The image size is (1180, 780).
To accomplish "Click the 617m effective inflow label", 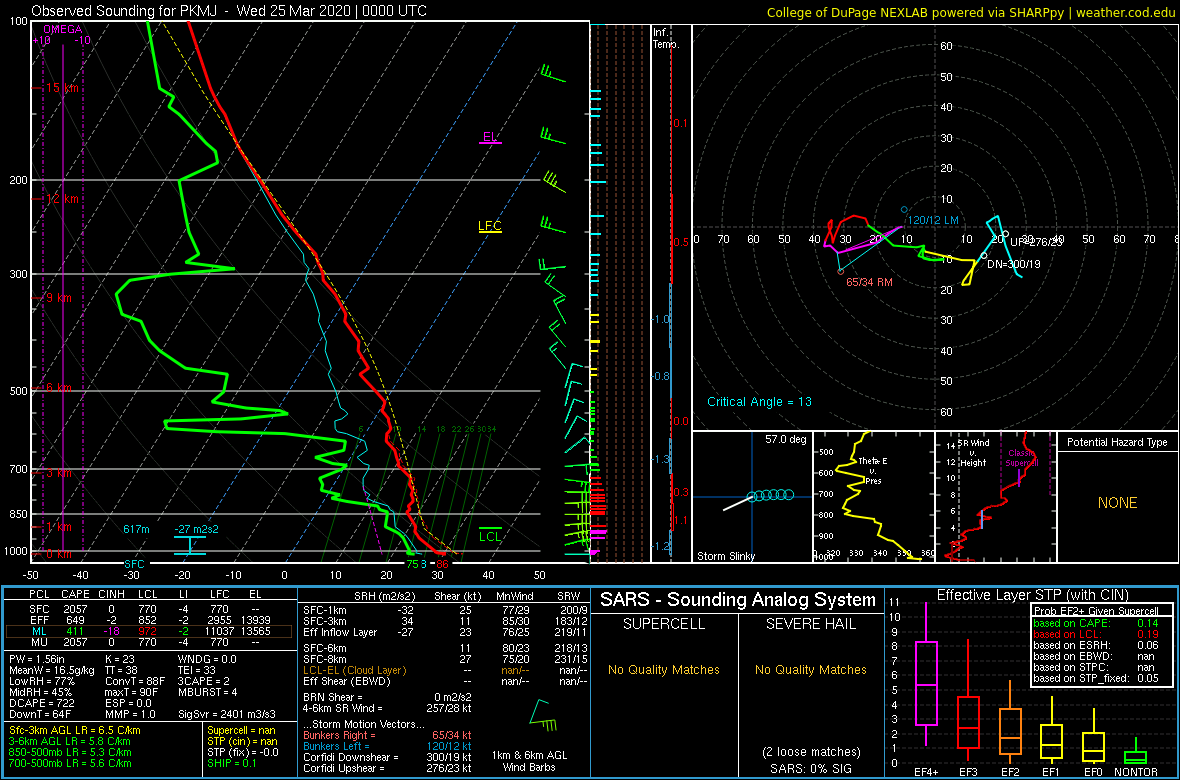I will [136, 529].
